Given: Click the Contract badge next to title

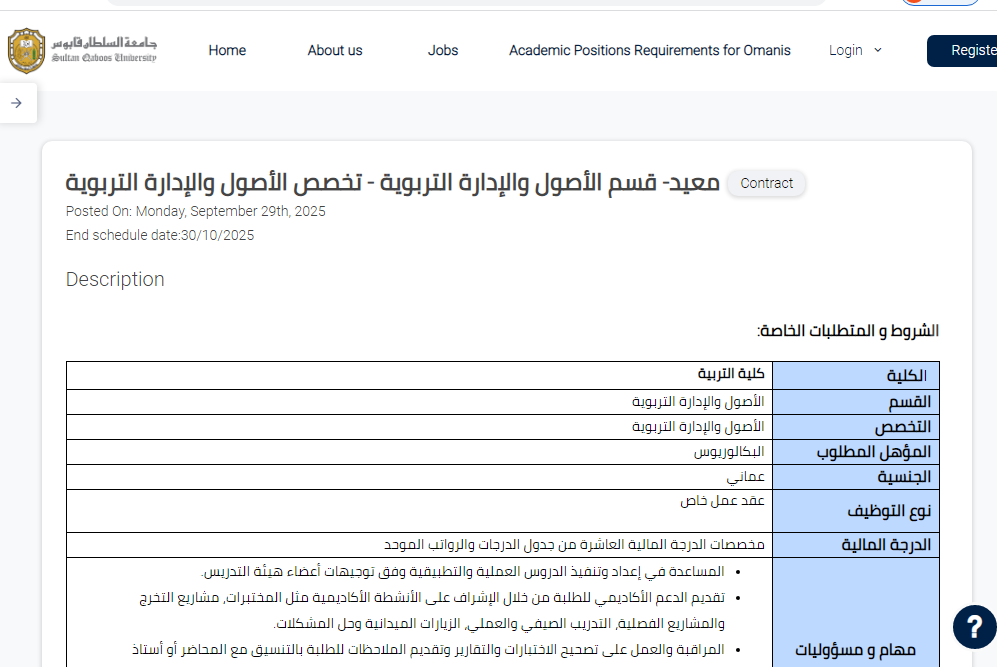Looking at the screenshot, I should point(766,184).
